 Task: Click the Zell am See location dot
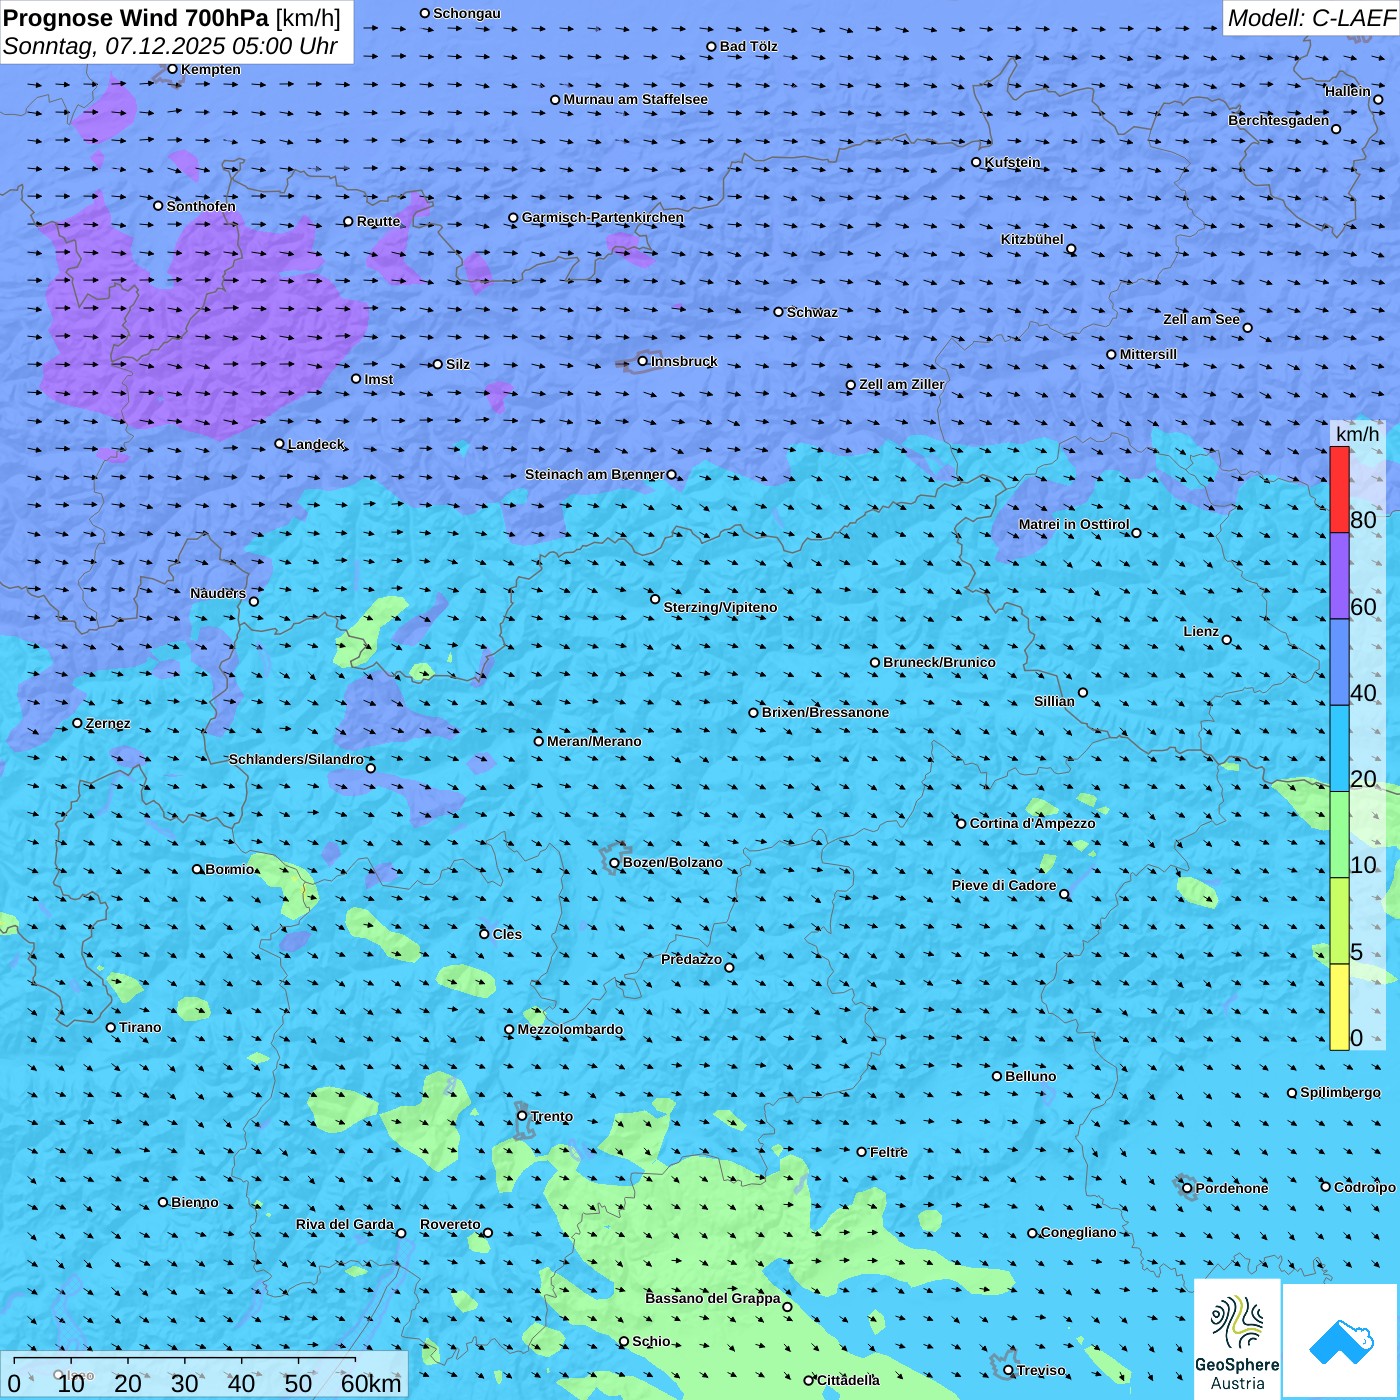point(1247,328)
